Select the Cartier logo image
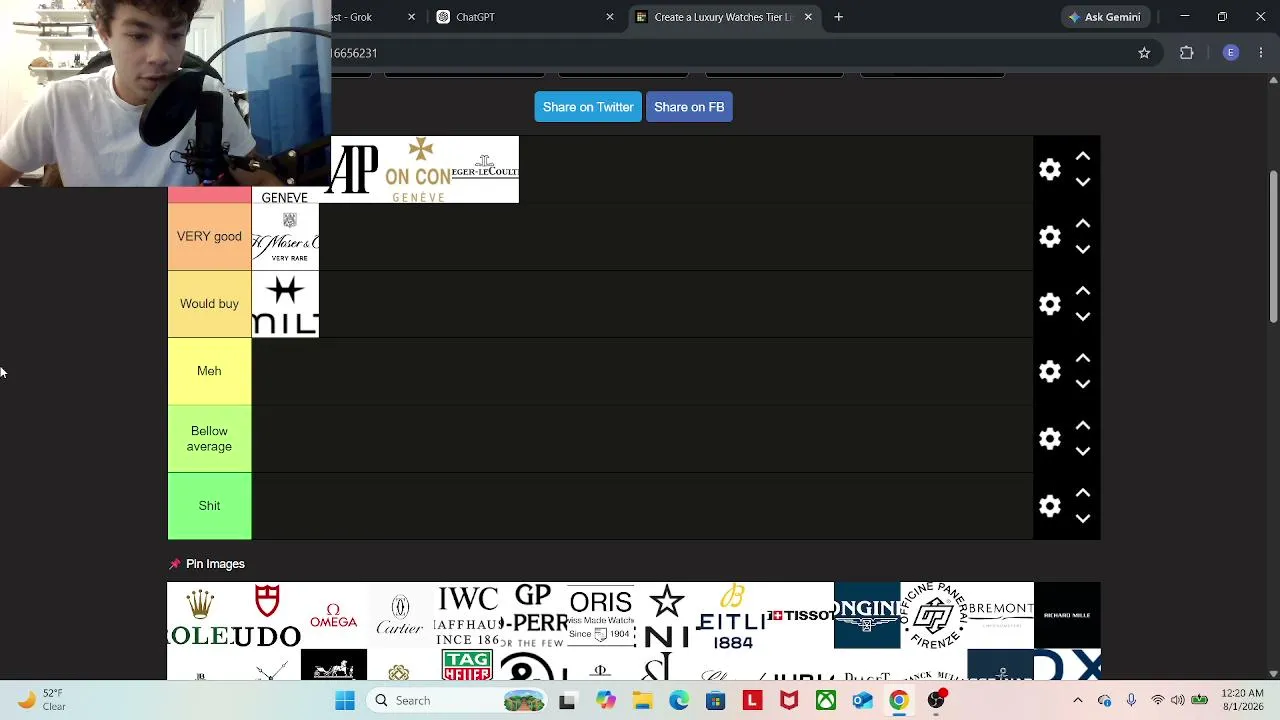1280x720 pixels. pos(400,615)
